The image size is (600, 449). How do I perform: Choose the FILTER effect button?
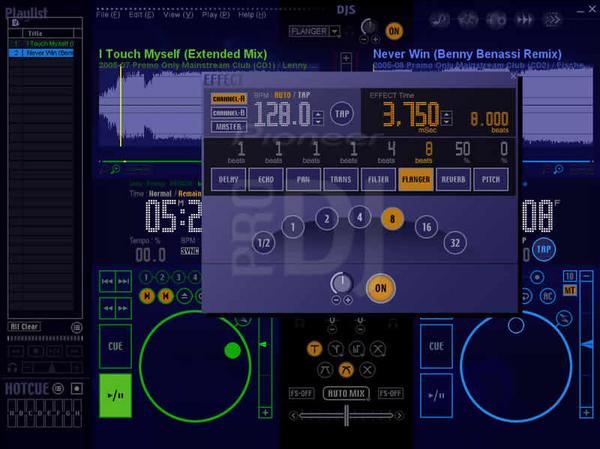point(378,179)
